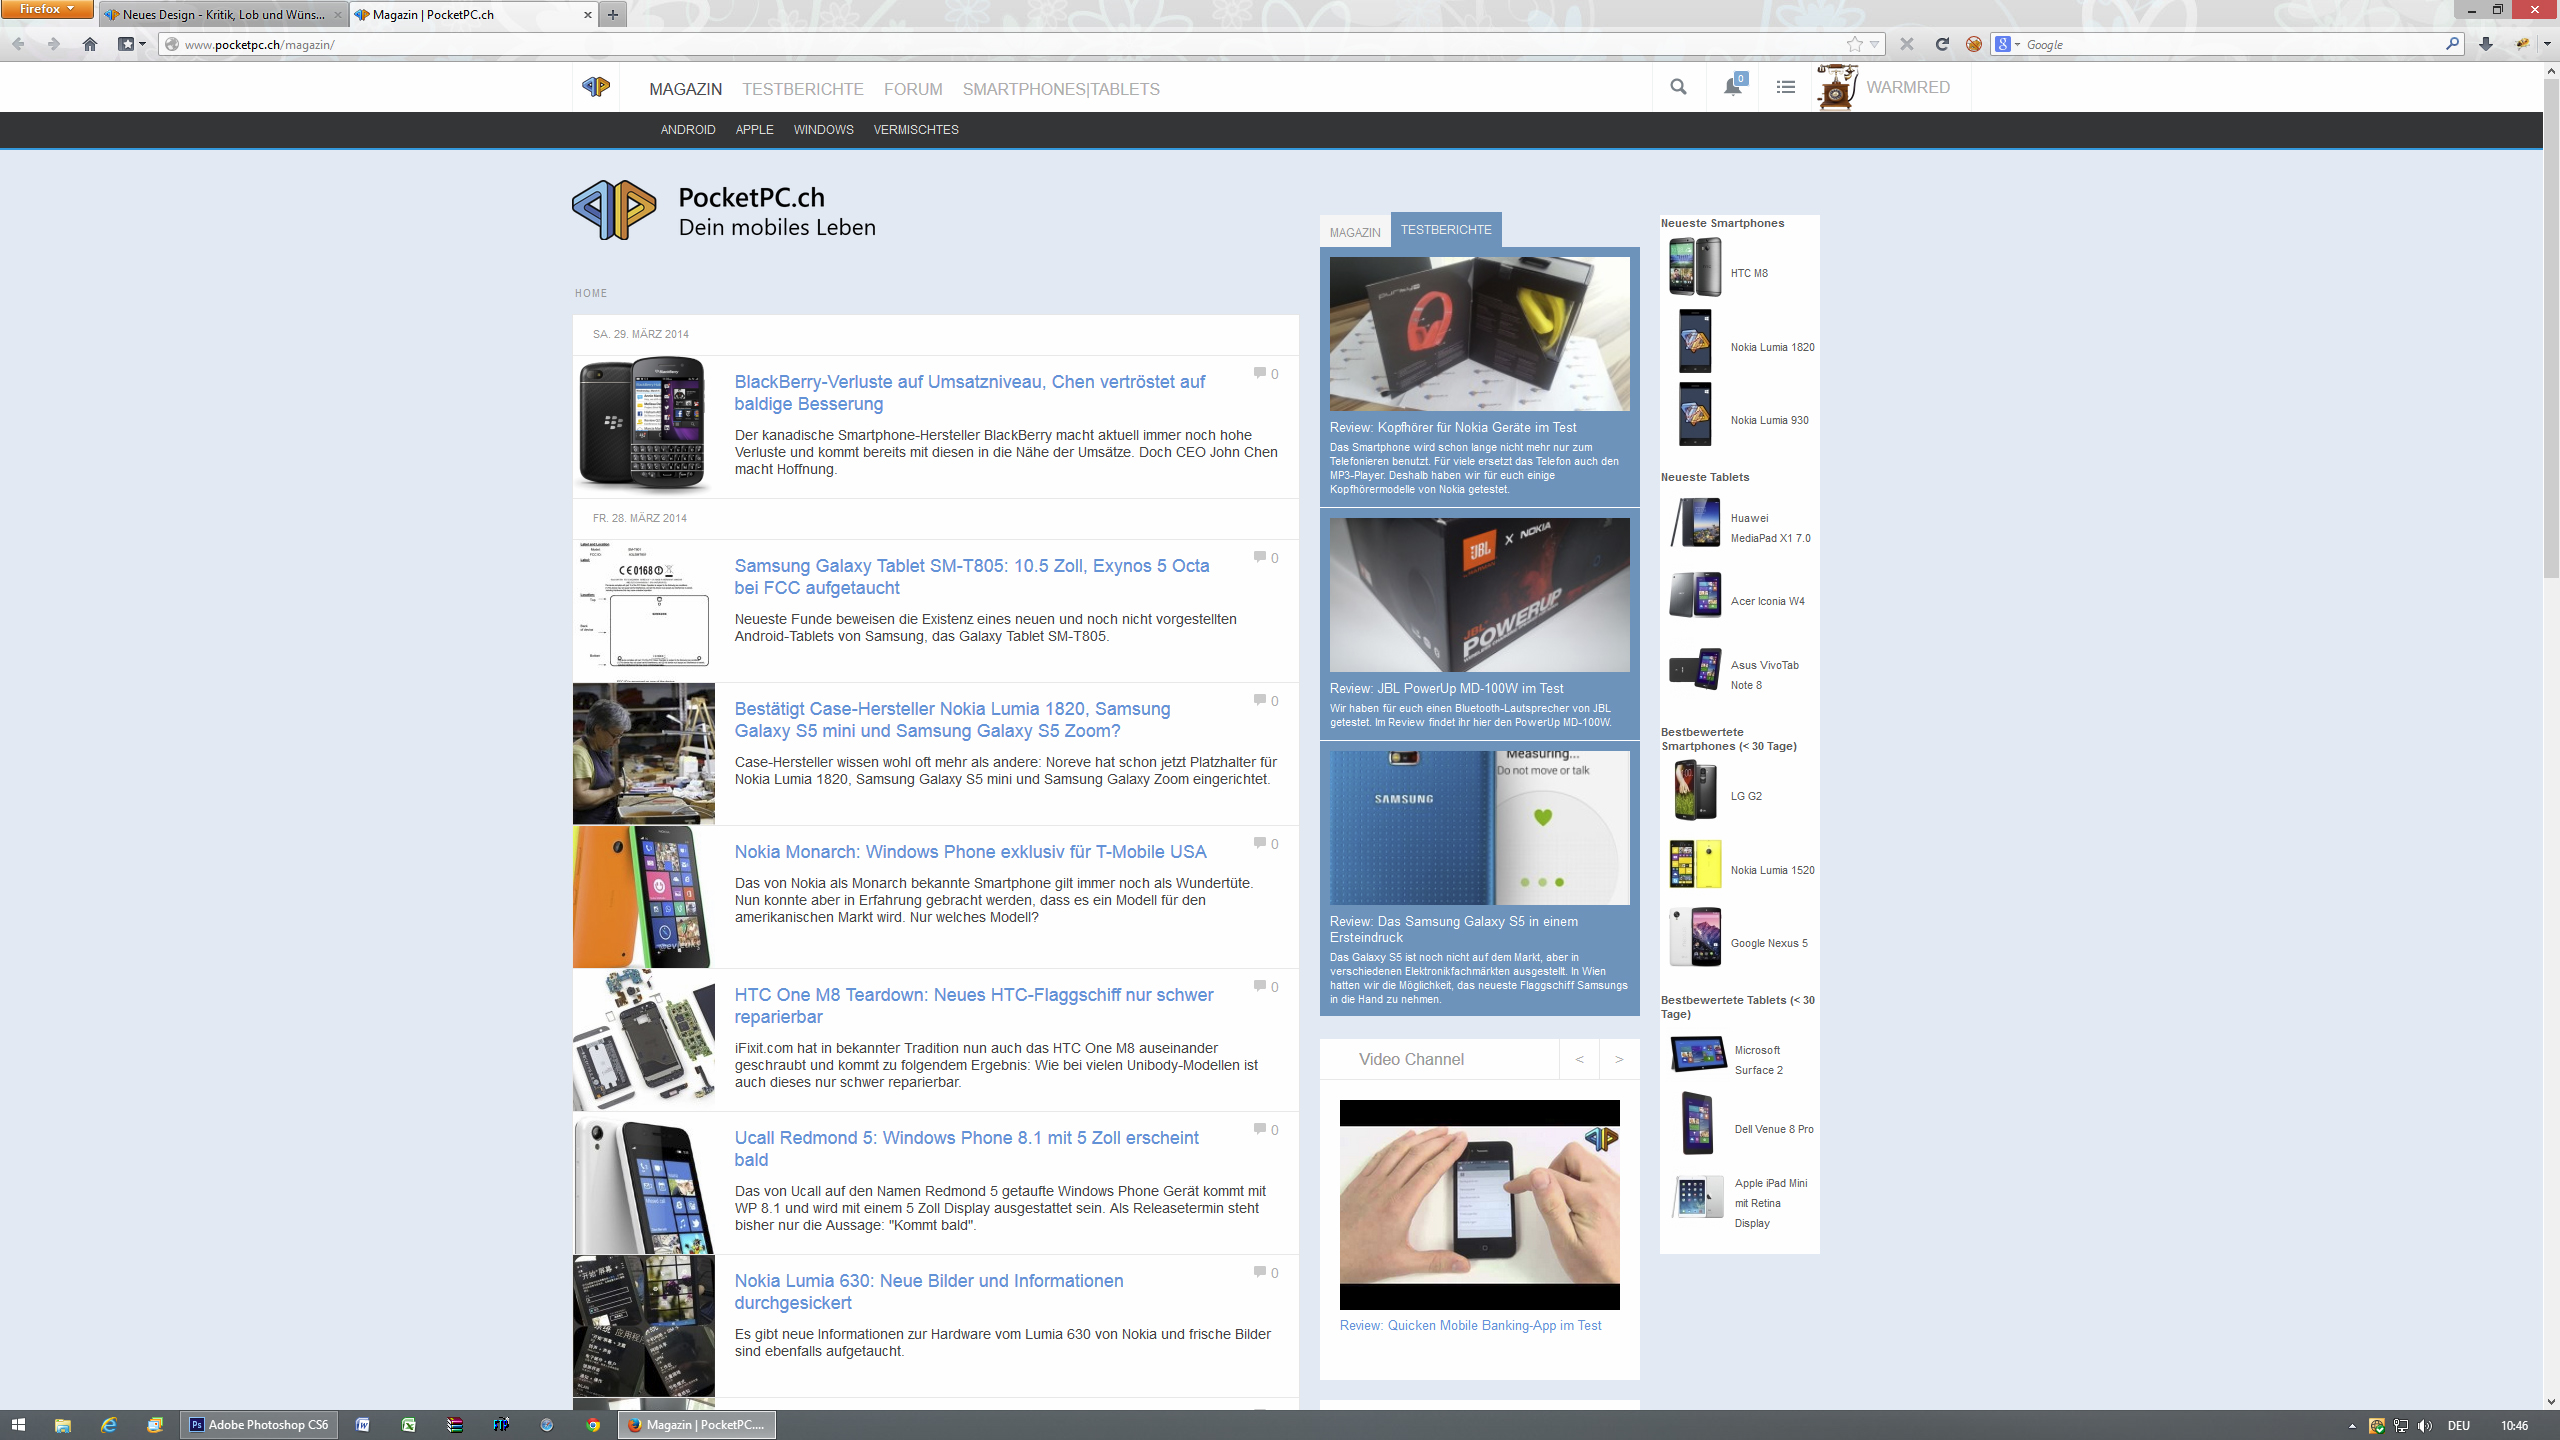2560x1440 pixels.
Task: Expand the toolbar overflow arrow at right
Action: pyautogui.click(x=2547, y=44)
